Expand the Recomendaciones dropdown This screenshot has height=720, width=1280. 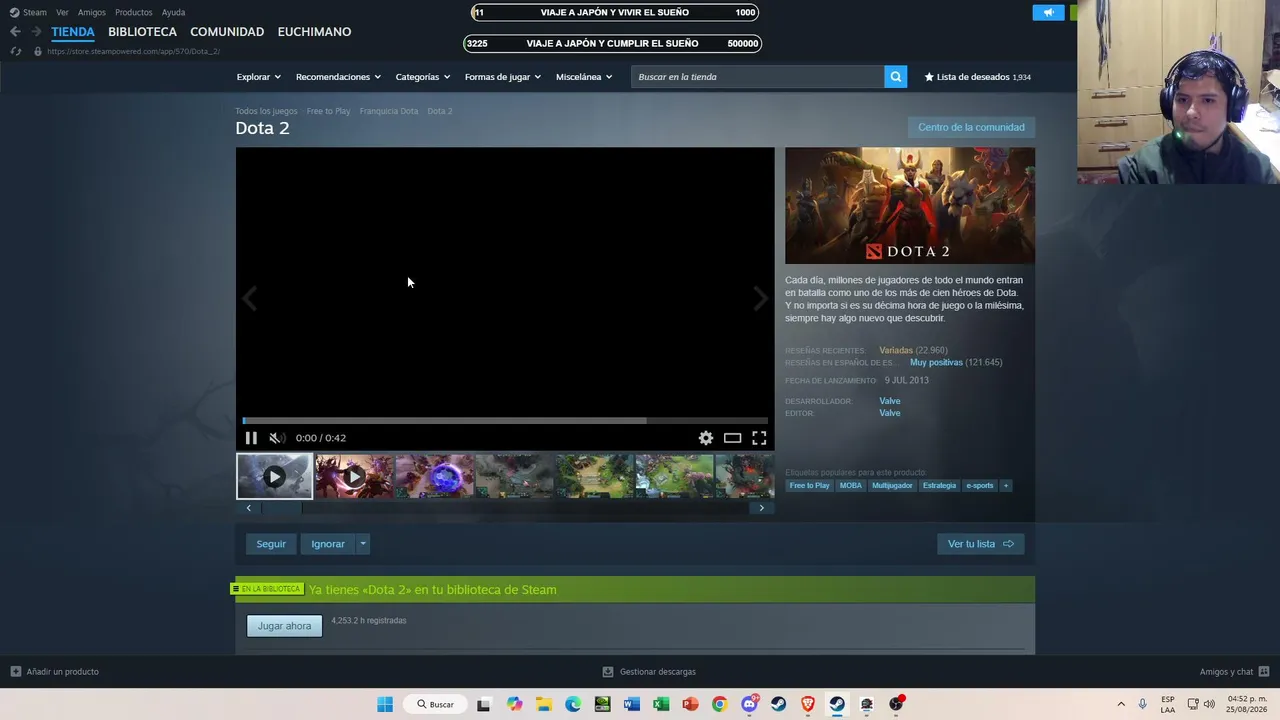coord(338,77)
